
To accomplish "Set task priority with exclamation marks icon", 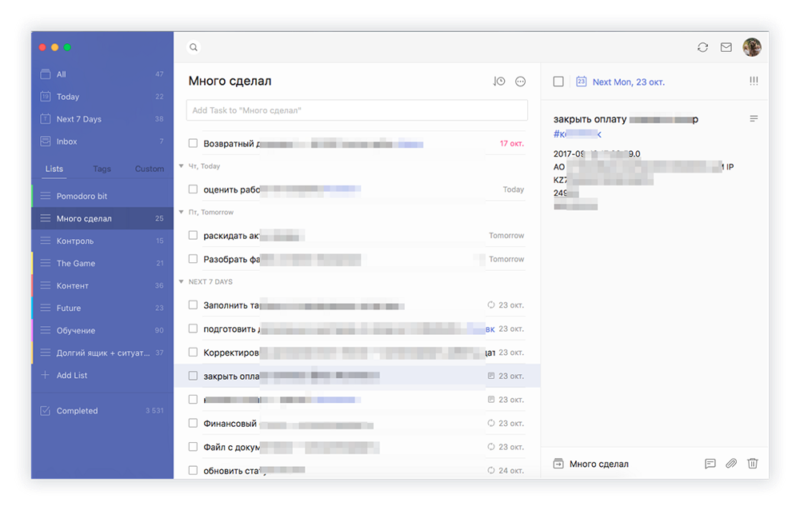I will click(x=754, y=81).
